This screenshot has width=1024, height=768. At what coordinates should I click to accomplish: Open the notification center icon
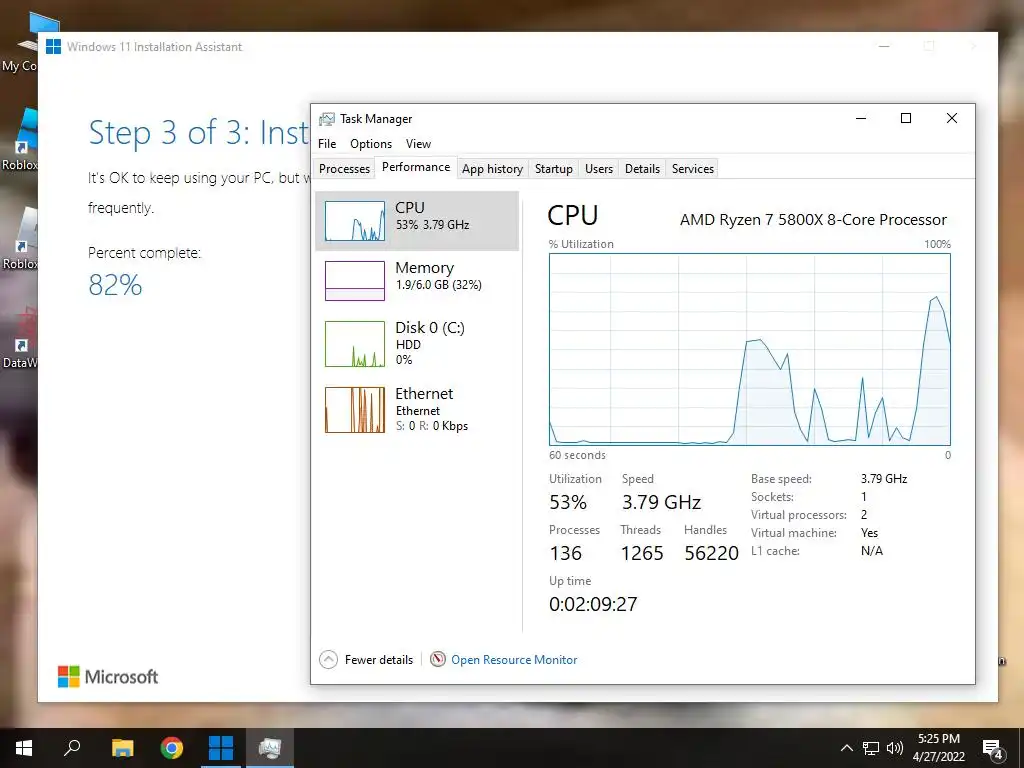pos(993,750)
